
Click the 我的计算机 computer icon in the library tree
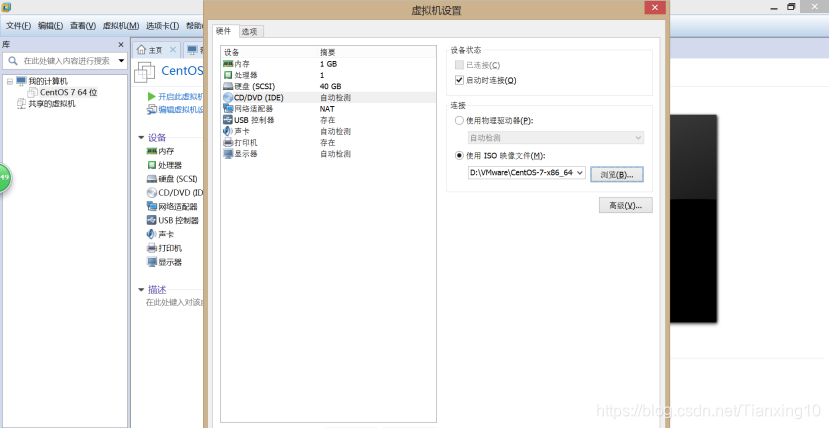[21, 81]
